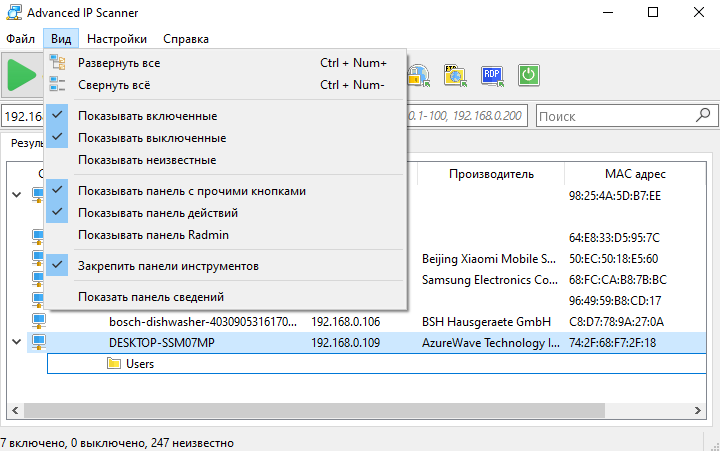720x451 pixels.
Task: Click computer icon of bosch-dishwasher row
Action: pyautogui.click(x=39, y=321)
